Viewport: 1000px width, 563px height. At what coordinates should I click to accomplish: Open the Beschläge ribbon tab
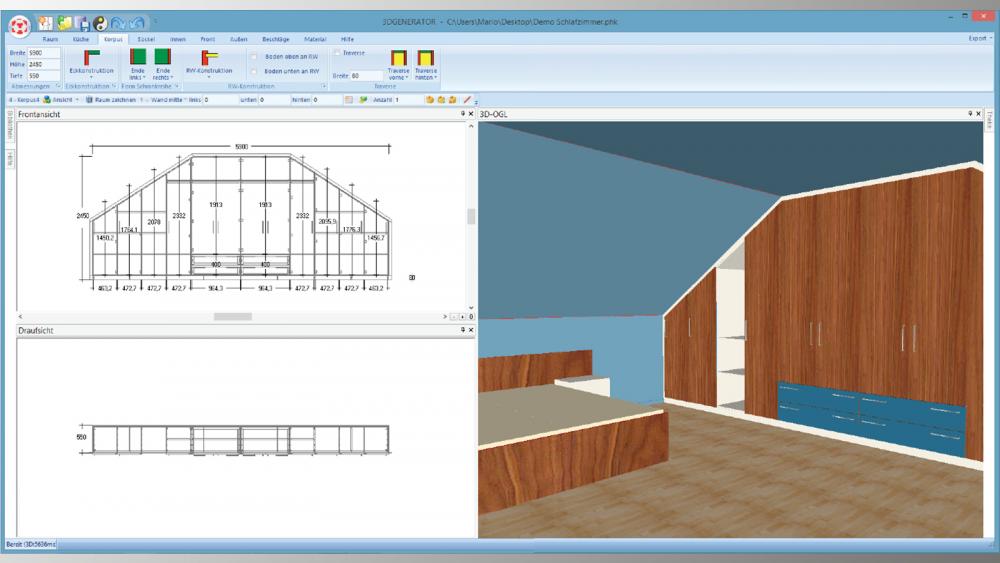(275, 38)
